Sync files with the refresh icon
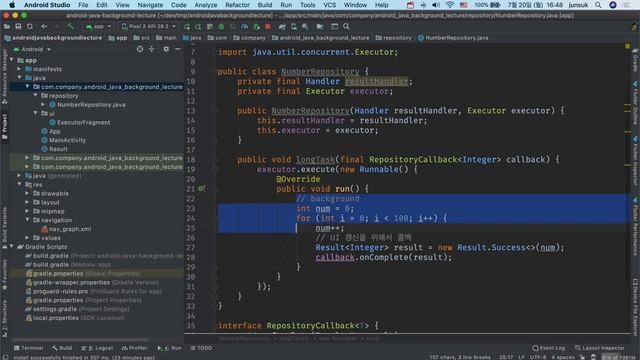This screenshot has height=360, width=640. [30, 27]
